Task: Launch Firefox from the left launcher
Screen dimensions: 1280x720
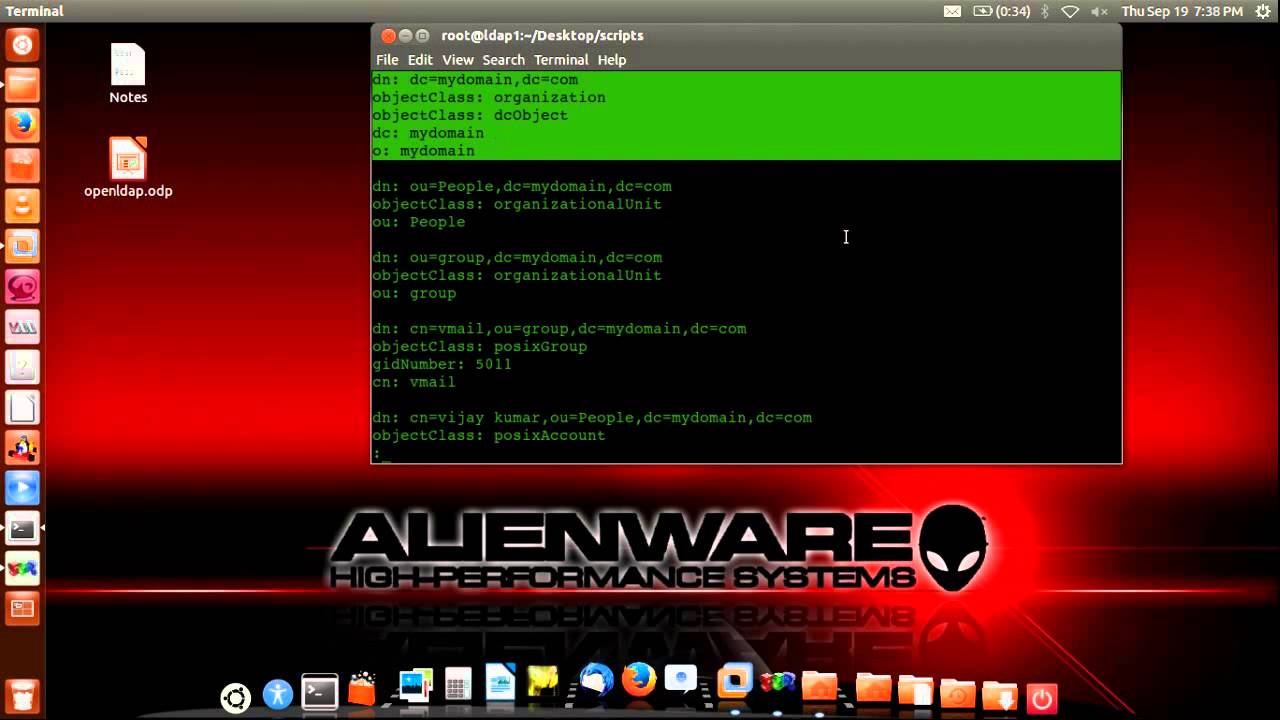Action: point(22,125)
